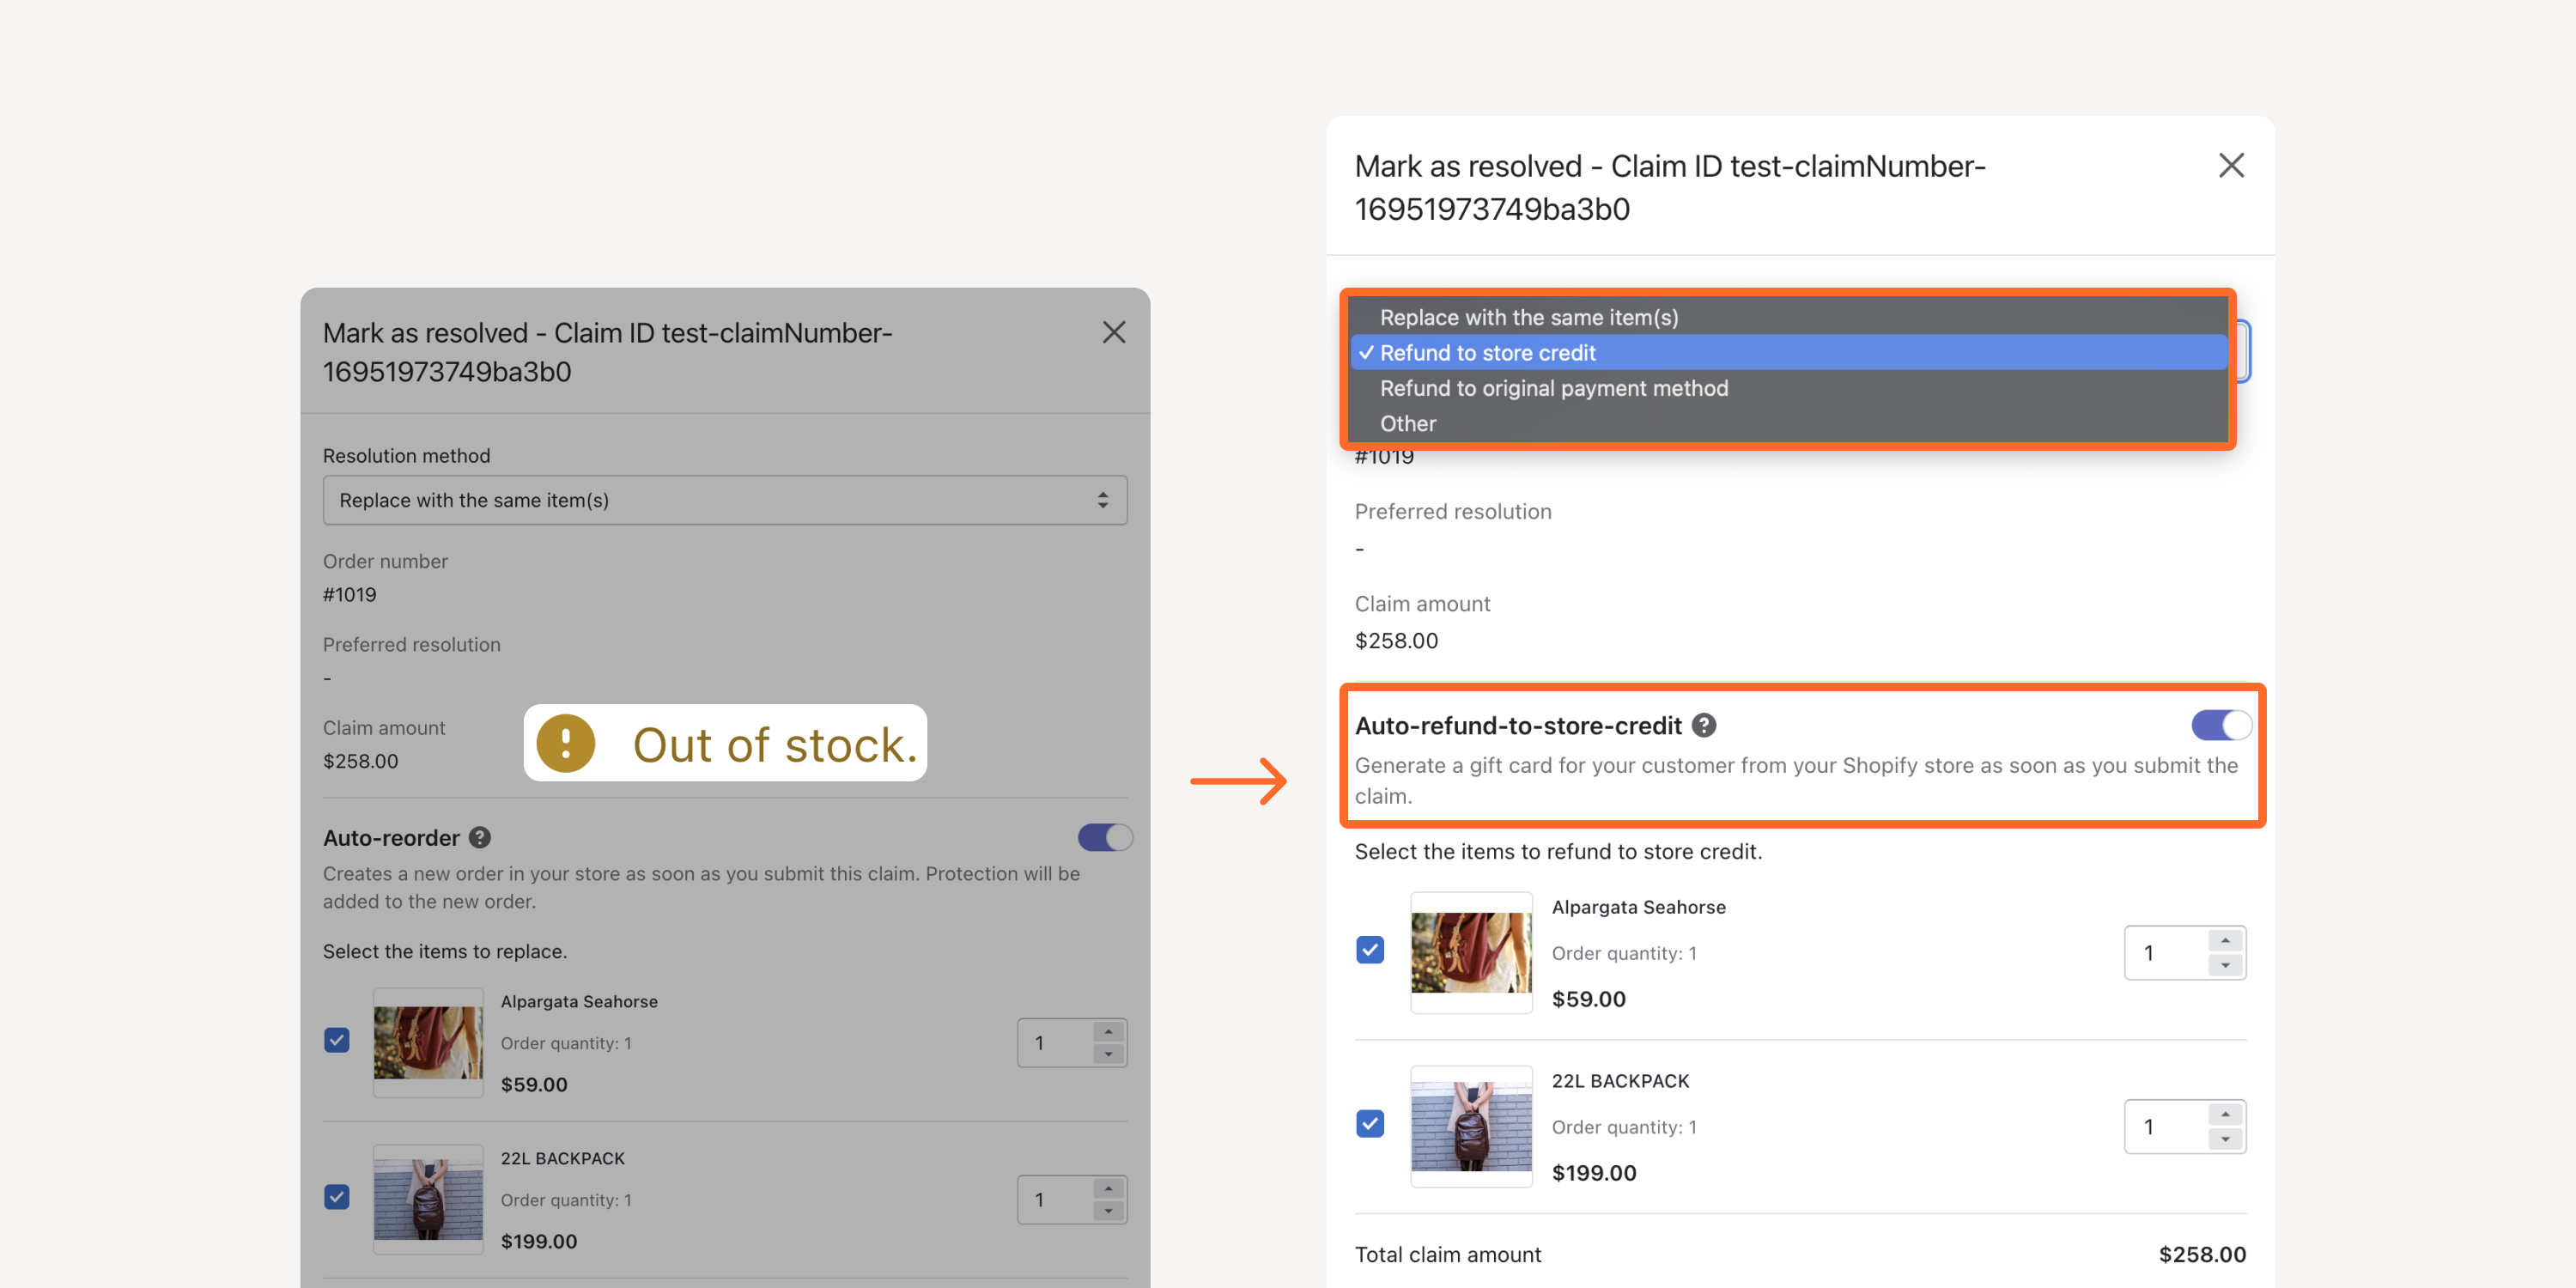Viewport: 2576px width, 1288px height.
Task: Decrease Alpargata Seahorse quantity in left dialog
Action: pos(1108,1054)
